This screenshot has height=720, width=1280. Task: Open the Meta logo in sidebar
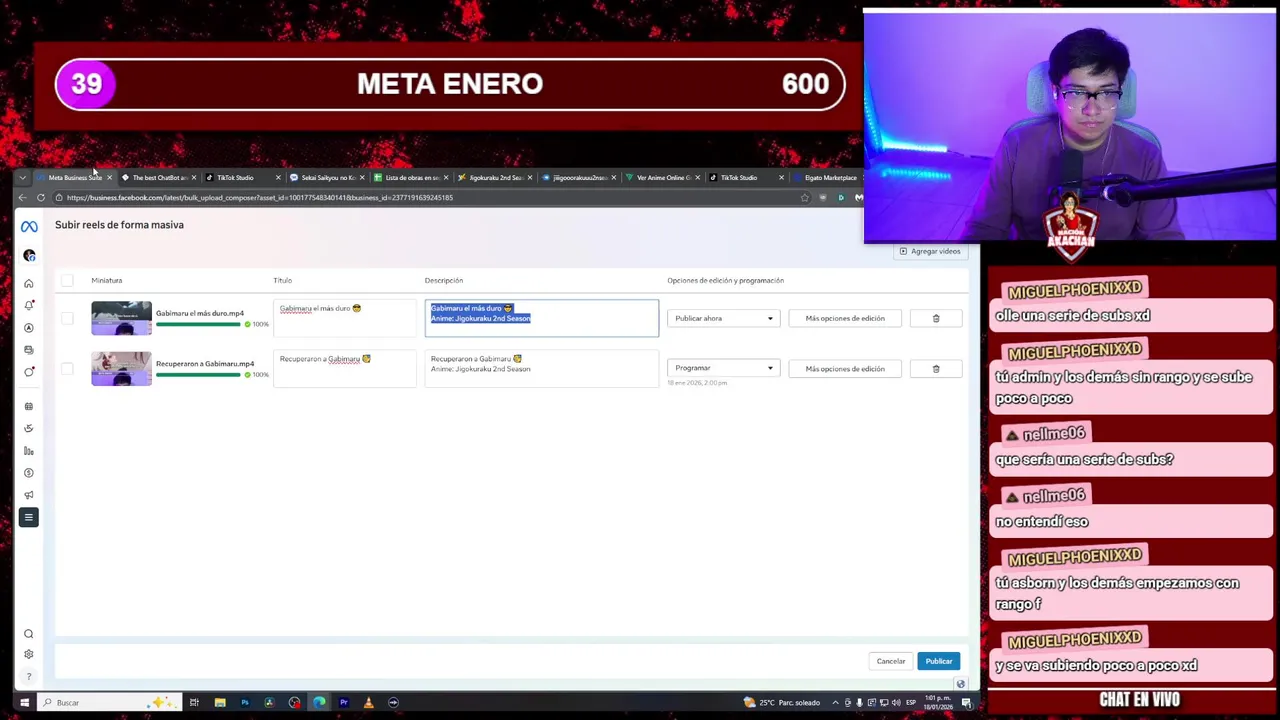coord(29,227)
